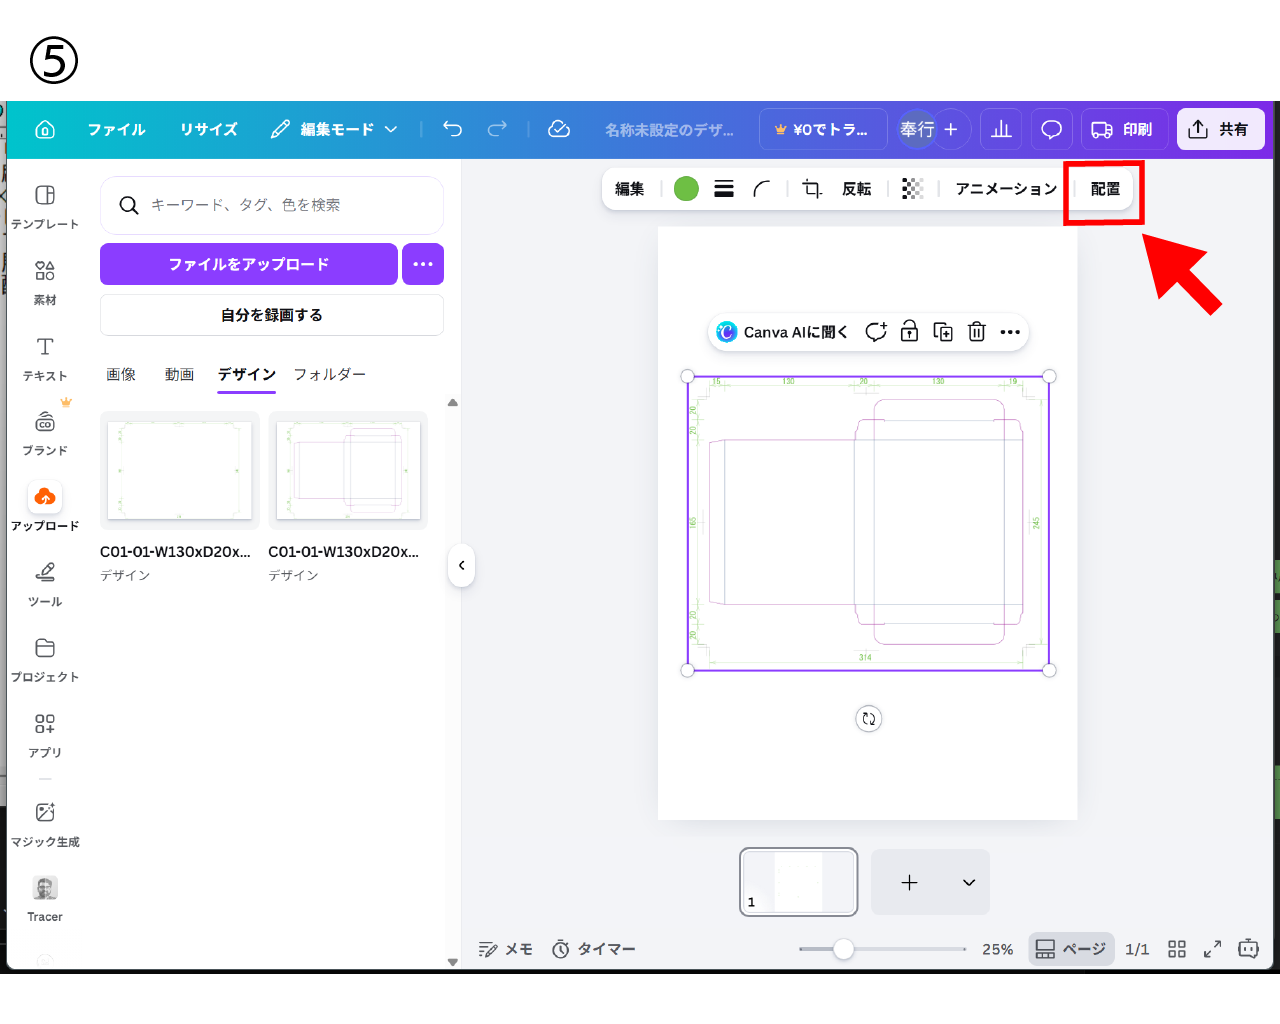Image resolution: width=1280 pixels, height=1024 pixels.
Task: Open the analytics bar chart icon
Action: point(1001,129)
